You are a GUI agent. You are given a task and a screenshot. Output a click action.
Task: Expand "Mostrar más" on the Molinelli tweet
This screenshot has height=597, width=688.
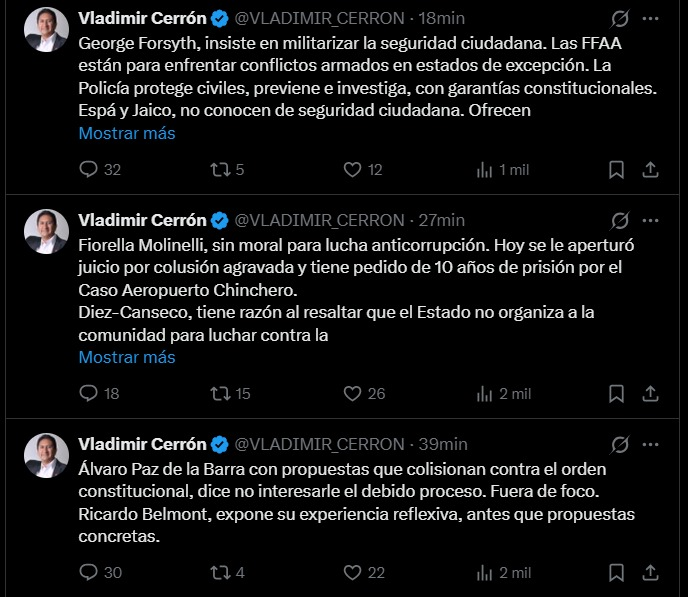pyautogui.click(x=127, y=357)
